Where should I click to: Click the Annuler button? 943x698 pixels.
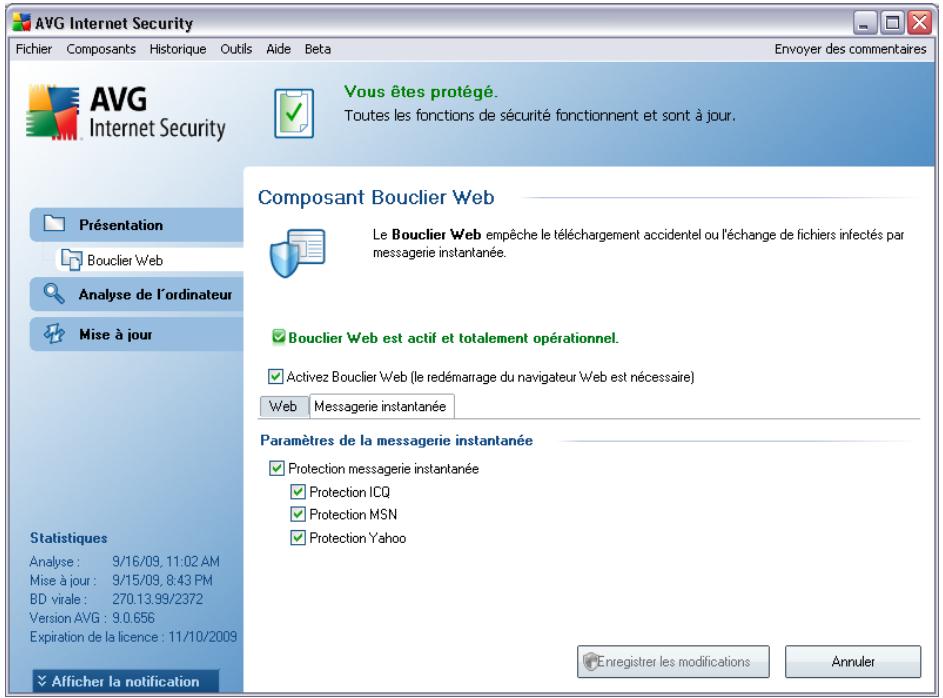[853, 661]
